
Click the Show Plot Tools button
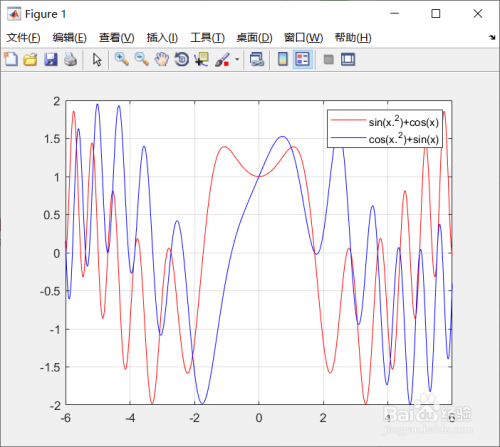pyautogui.click(x=348, y=60)
